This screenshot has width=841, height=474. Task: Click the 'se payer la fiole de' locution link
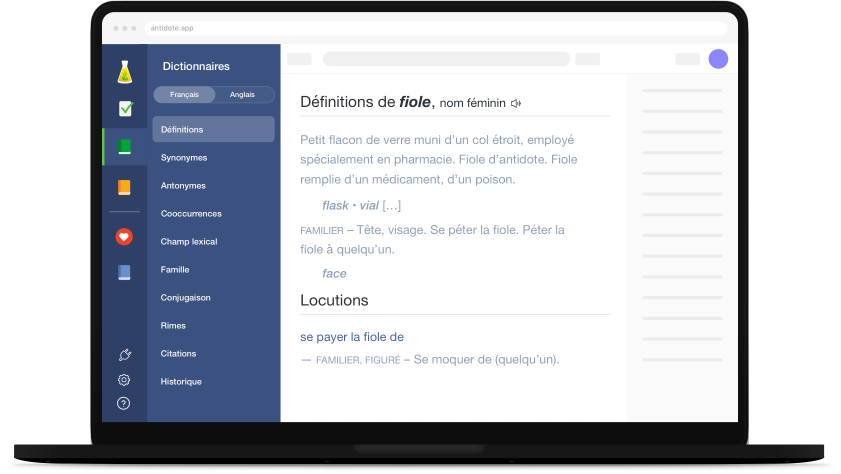click(x=352, y=337)
